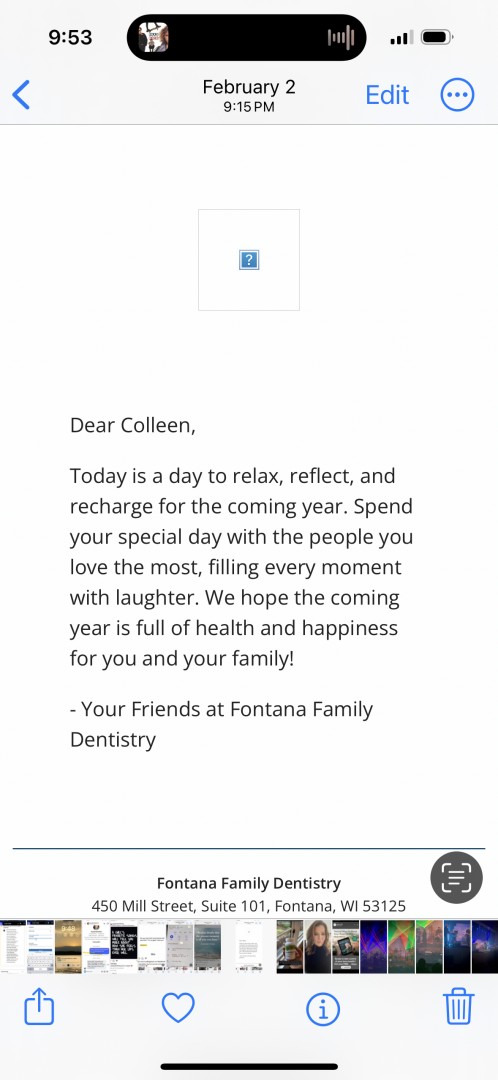Tap the 450 Mill Street address text
The width and height of the screenshot is (498, 1080).
click(249, 906)
